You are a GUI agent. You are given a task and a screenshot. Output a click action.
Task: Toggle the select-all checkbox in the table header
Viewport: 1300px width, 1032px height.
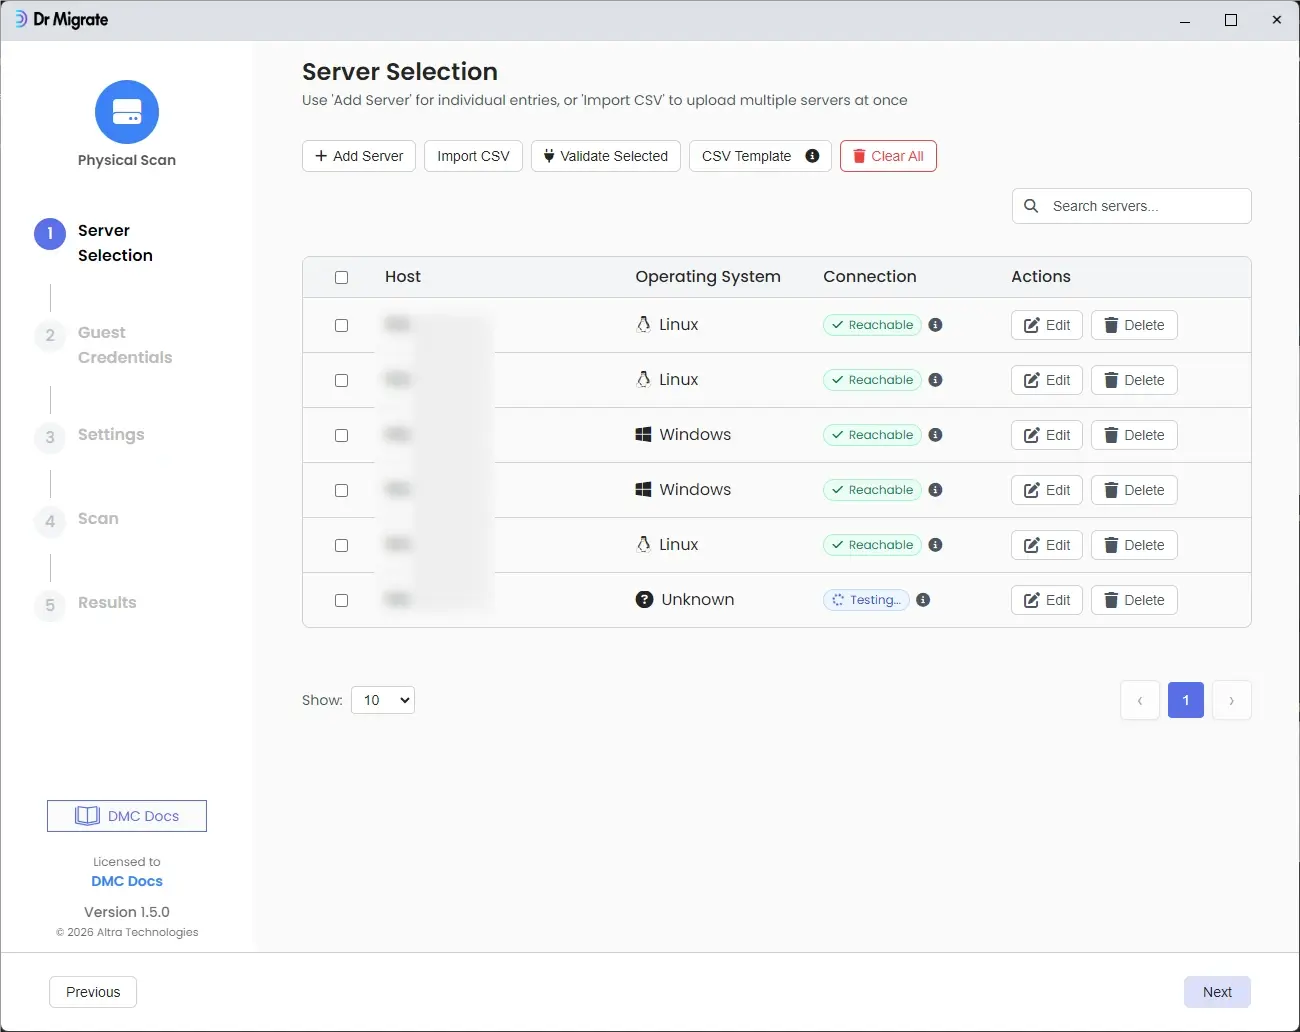(x=341, y=277)
